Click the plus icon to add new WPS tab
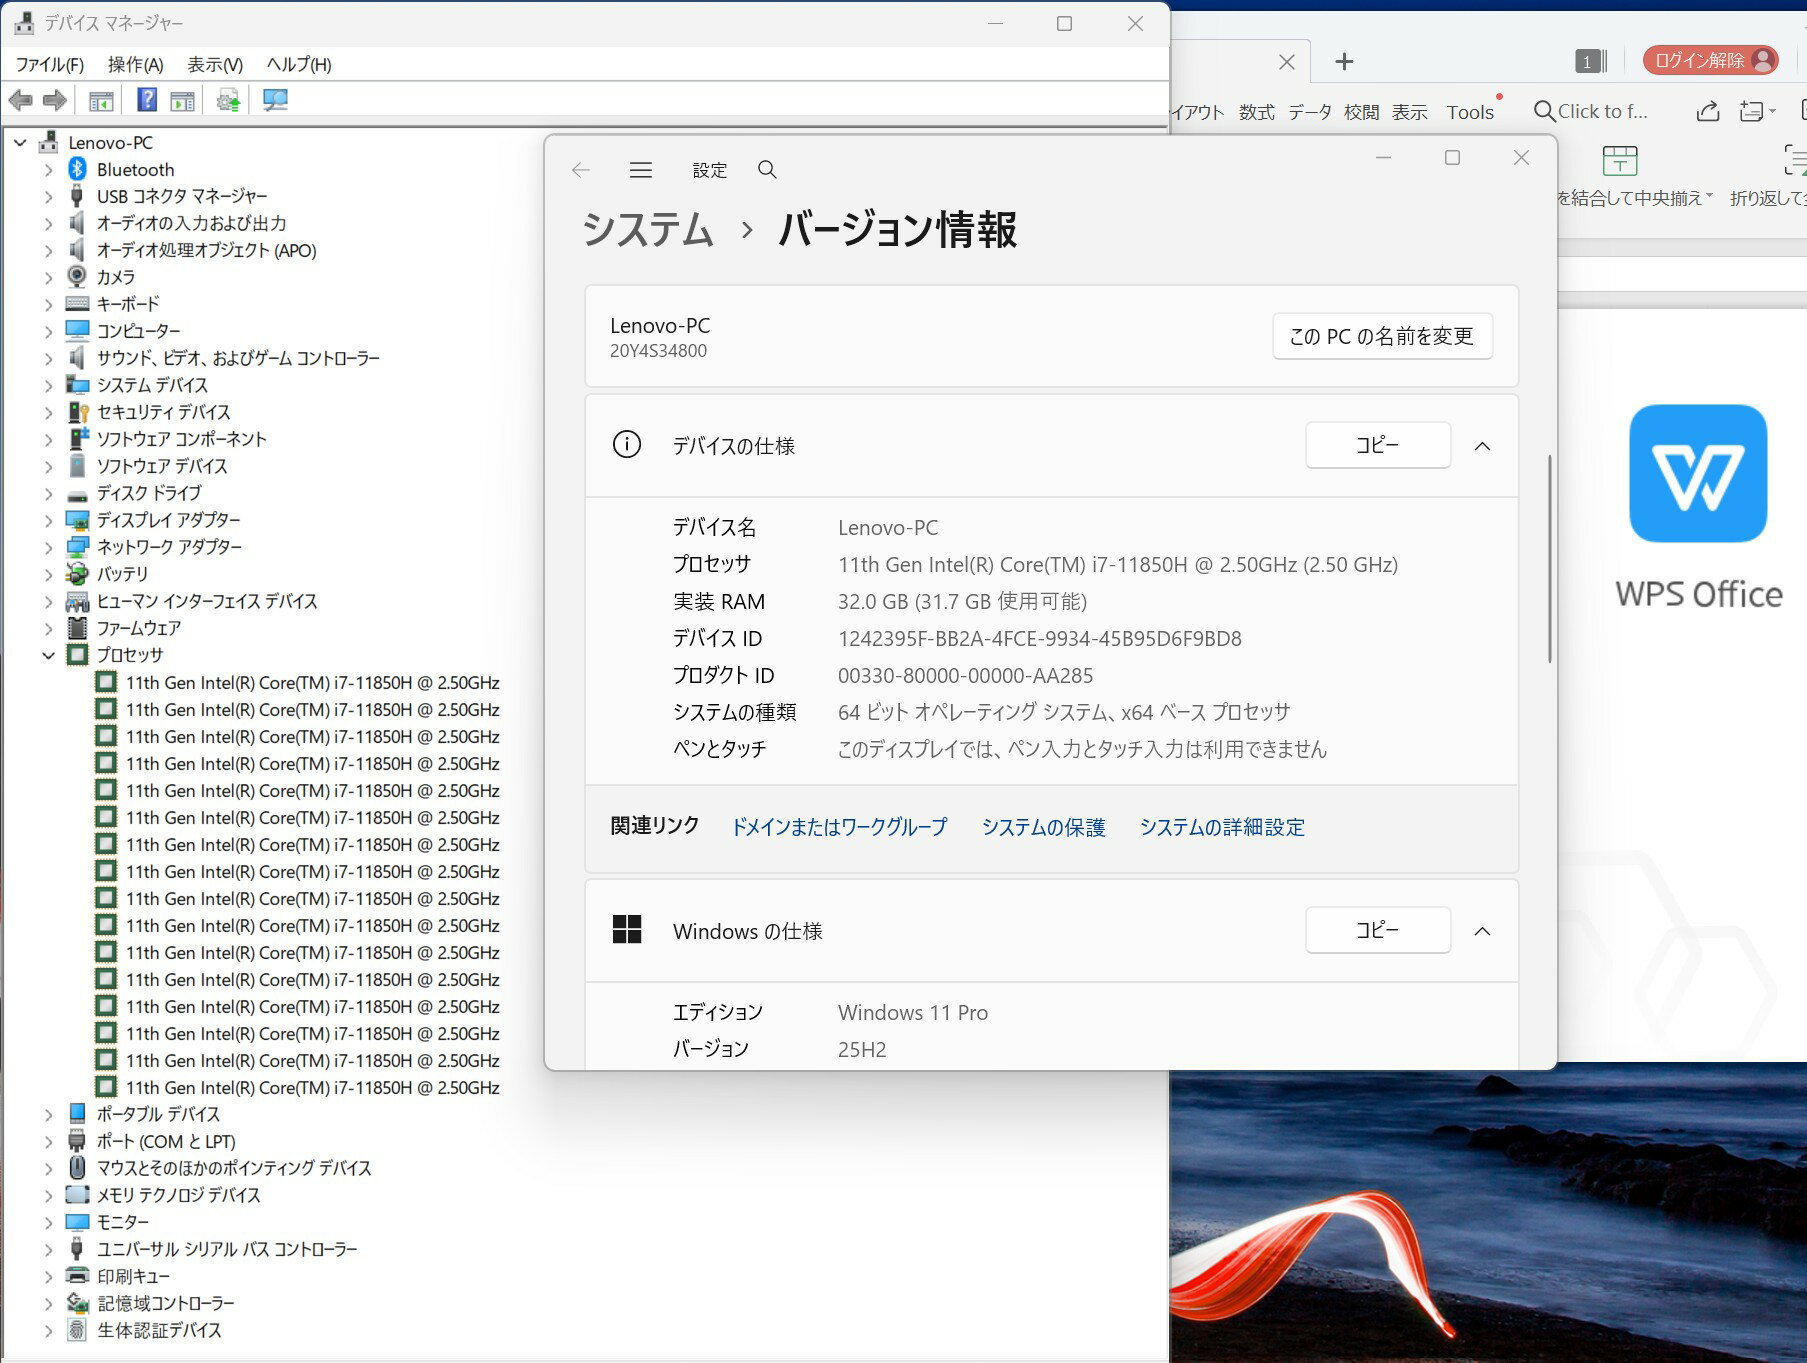The height and width of the screenshot is (1363, 1807). 1344,62
